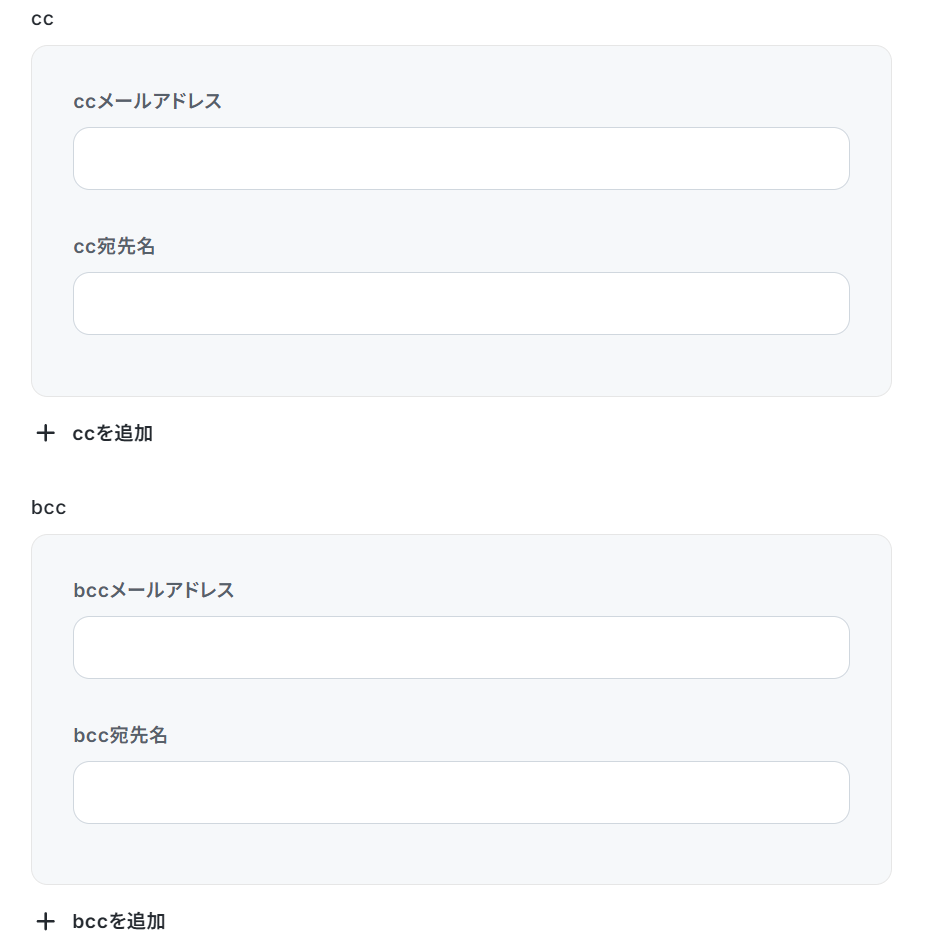The image size is (951, 944).
Task: Focus the bcc宛先名 input field
Action: click(461, 792)
